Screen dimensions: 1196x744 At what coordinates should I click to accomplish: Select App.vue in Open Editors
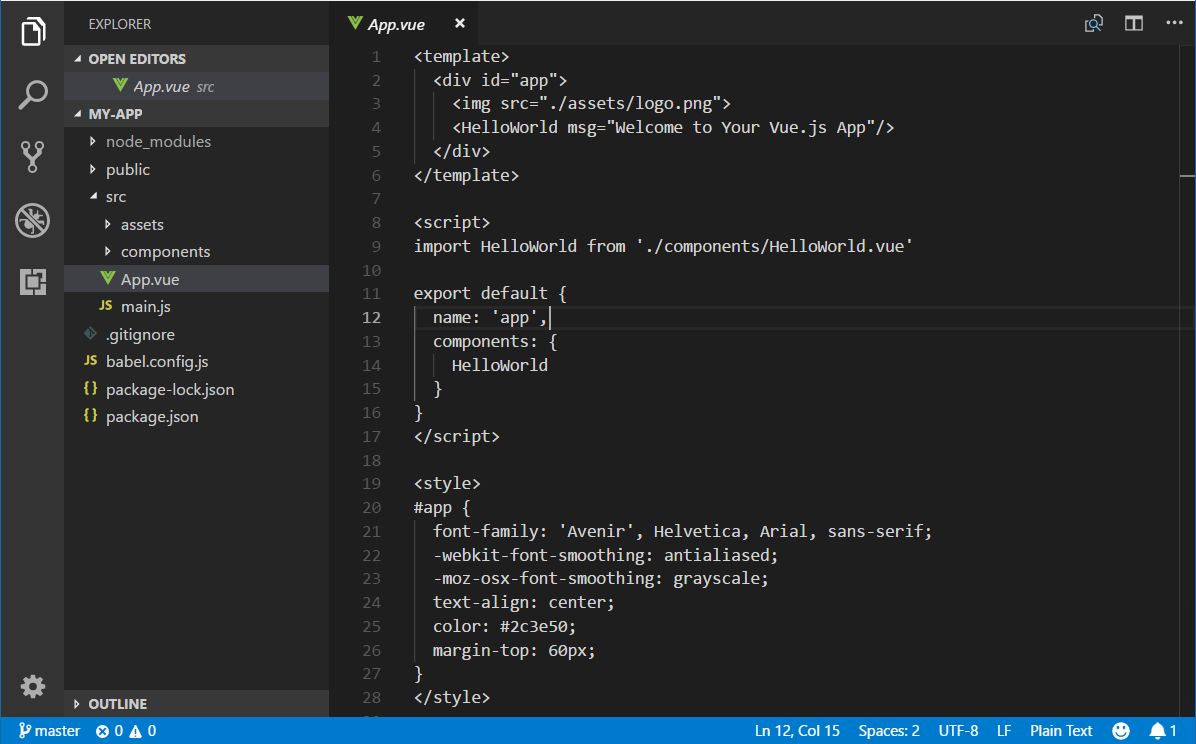197,86
